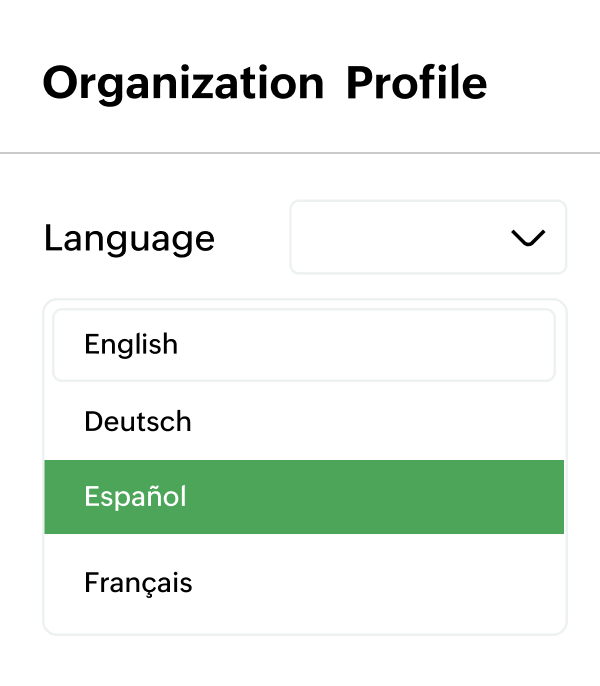Click the Deutsch list item text
Screen dimensions: 600x686
[x=138, y=421]
